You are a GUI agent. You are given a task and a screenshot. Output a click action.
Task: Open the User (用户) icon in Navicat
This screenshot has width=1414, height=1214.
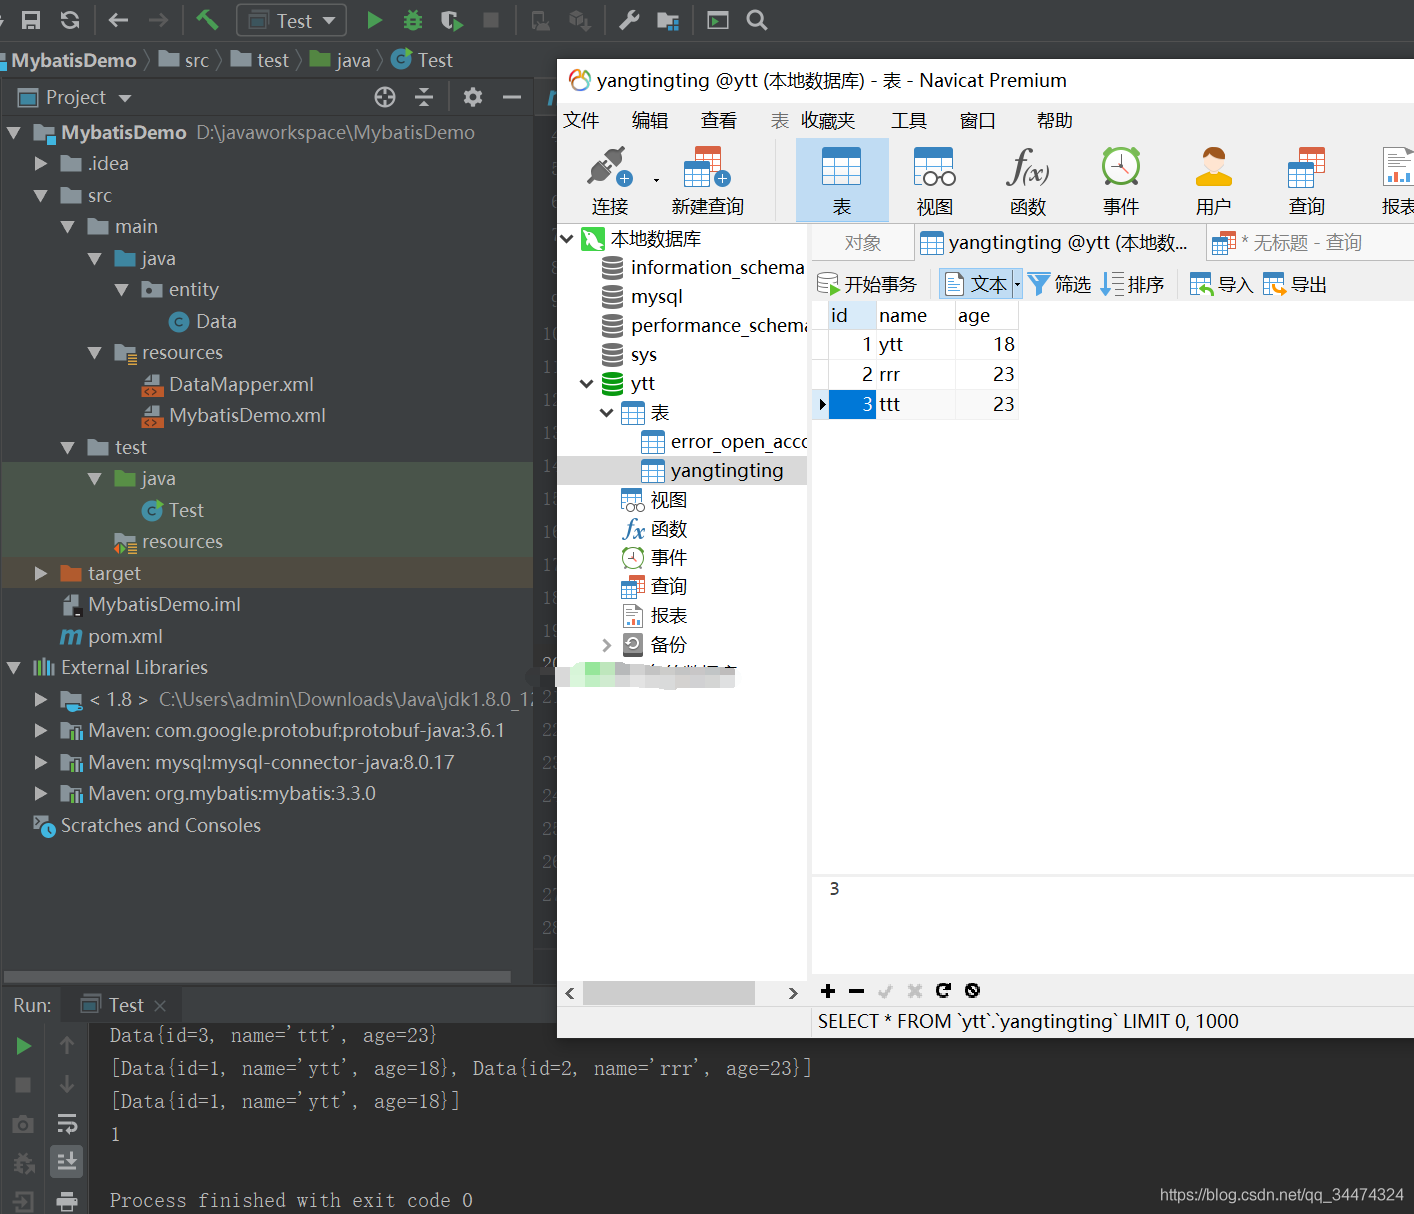point(1213,181)
